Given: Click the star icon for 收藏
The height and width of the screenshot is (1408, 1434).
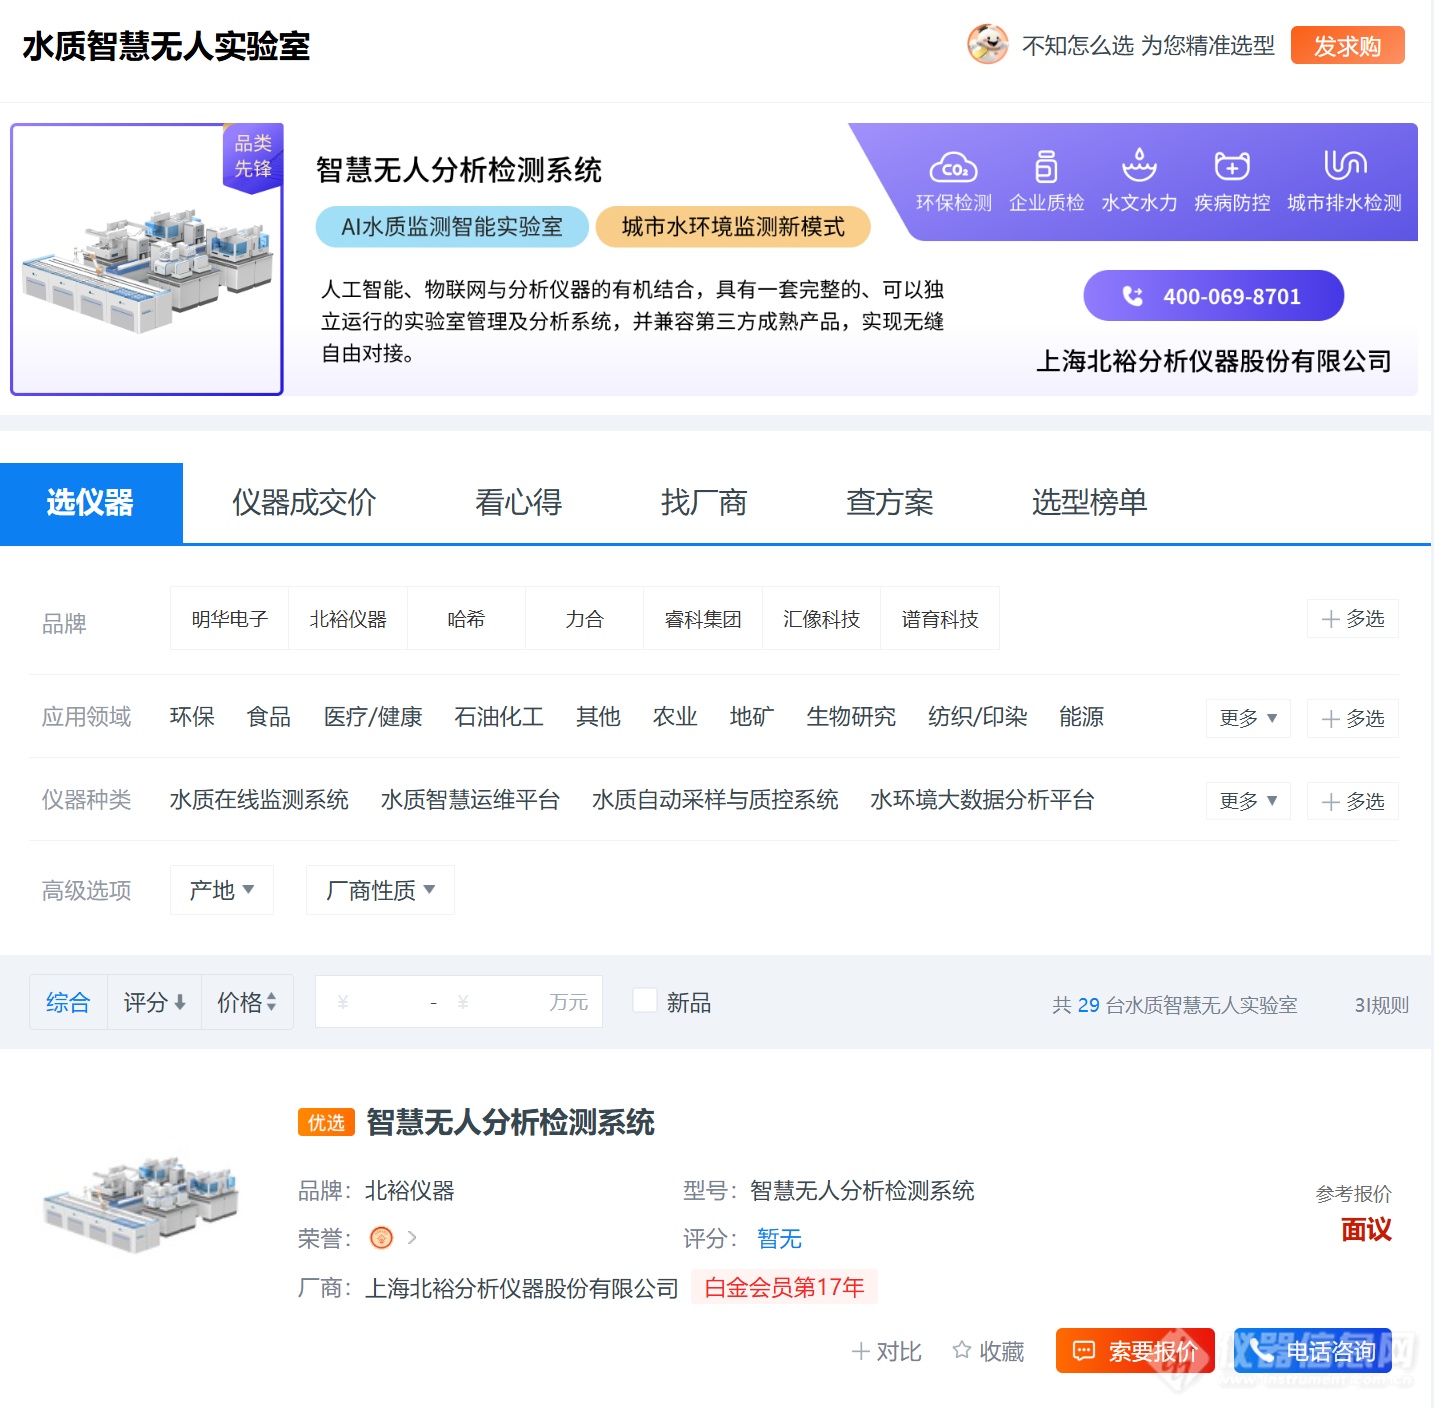Looking at the screenshot, I should [962, 1350].
